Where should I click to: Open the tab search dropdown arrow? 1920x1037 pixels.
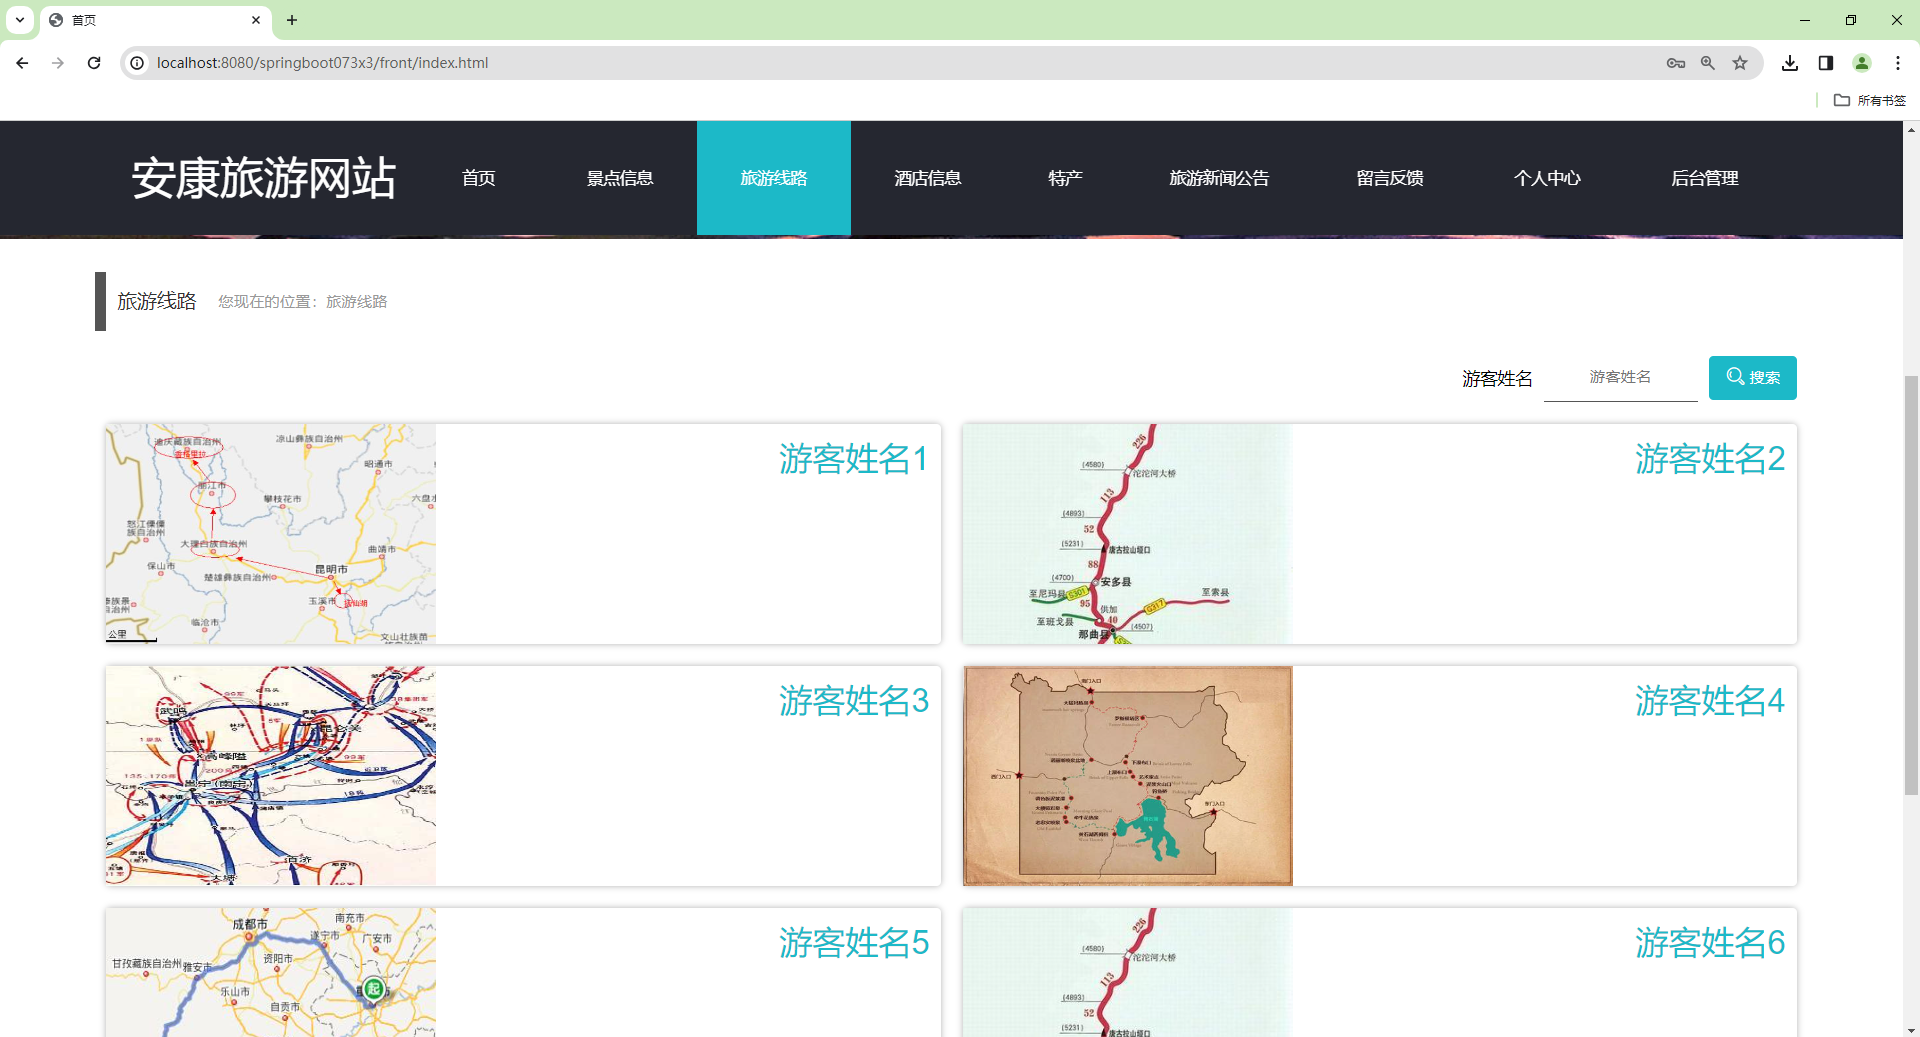[20, 20]
